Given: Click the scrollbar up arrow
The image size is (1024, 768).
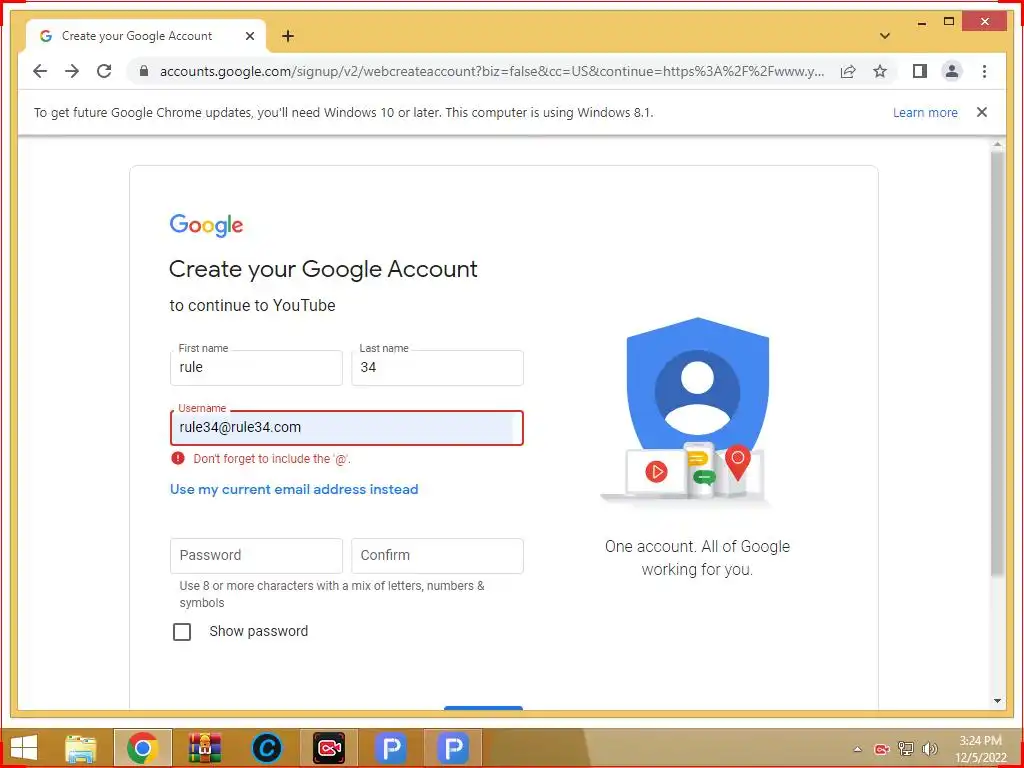Looking at the screenshot, I should [x=997, y=144].
